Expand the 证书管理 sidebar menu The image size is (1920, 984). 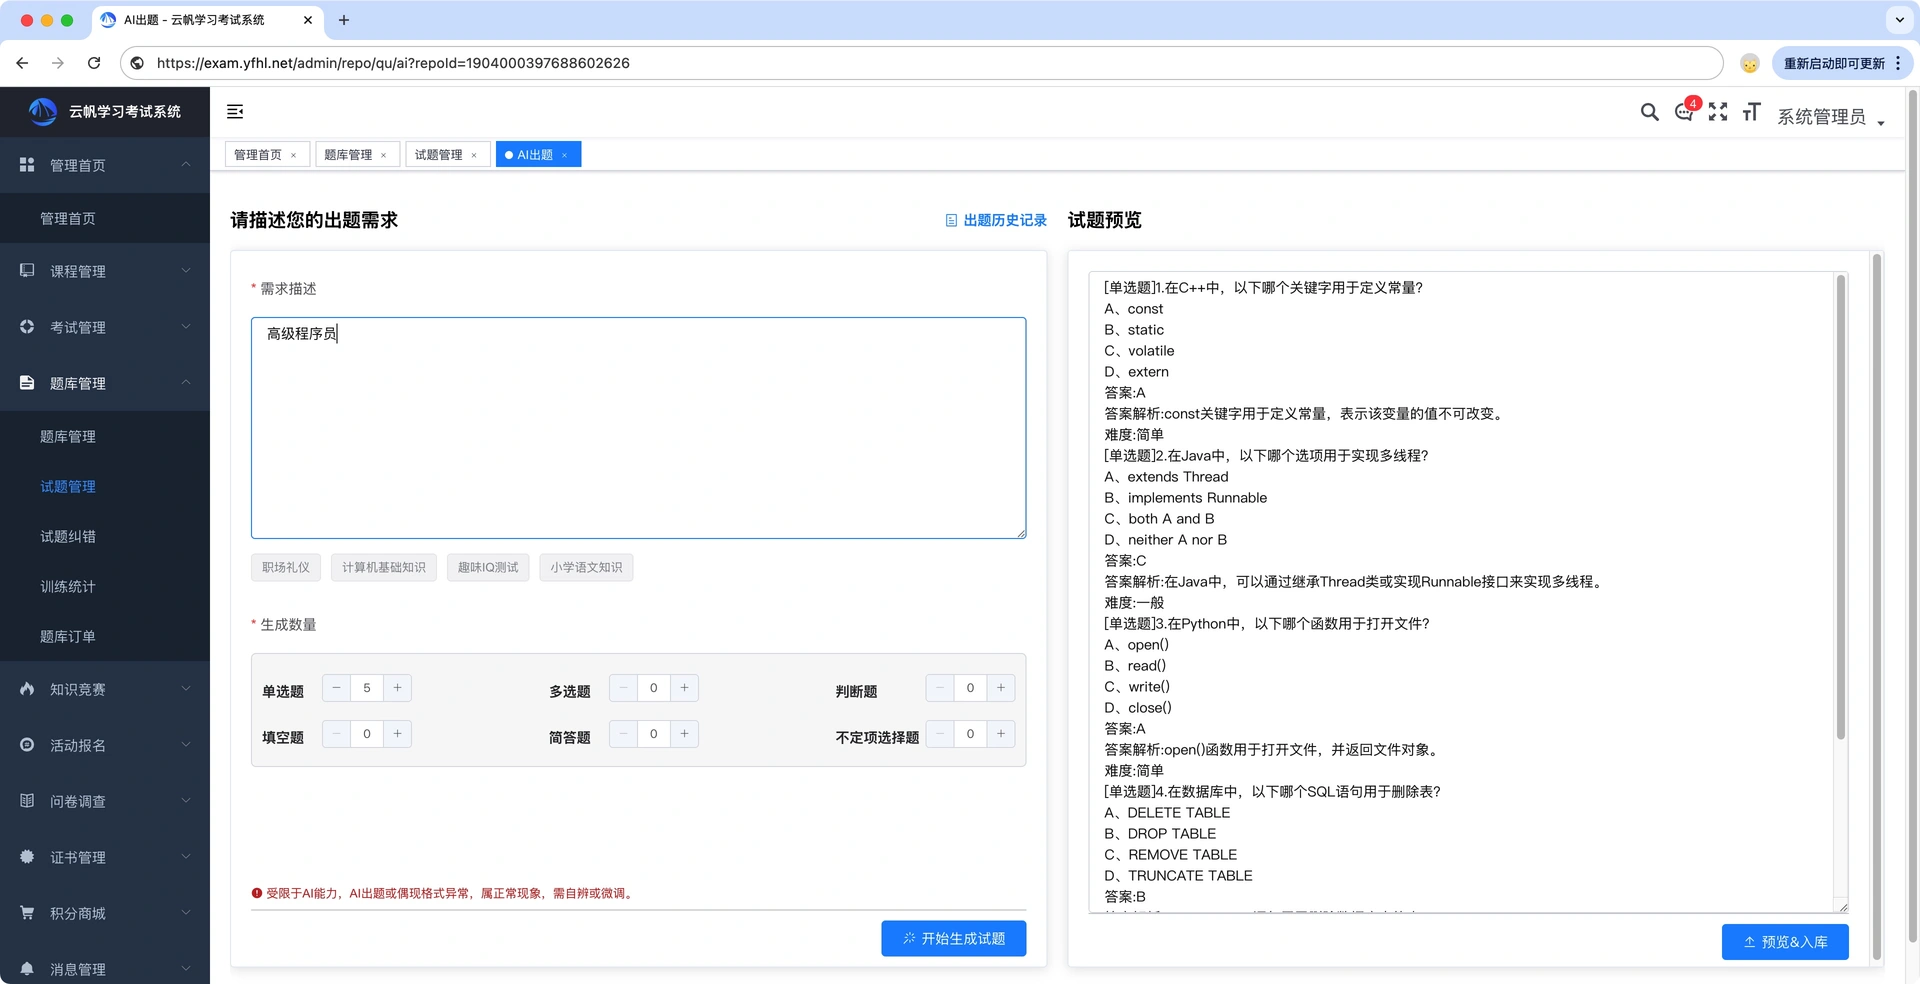point(105,857)
